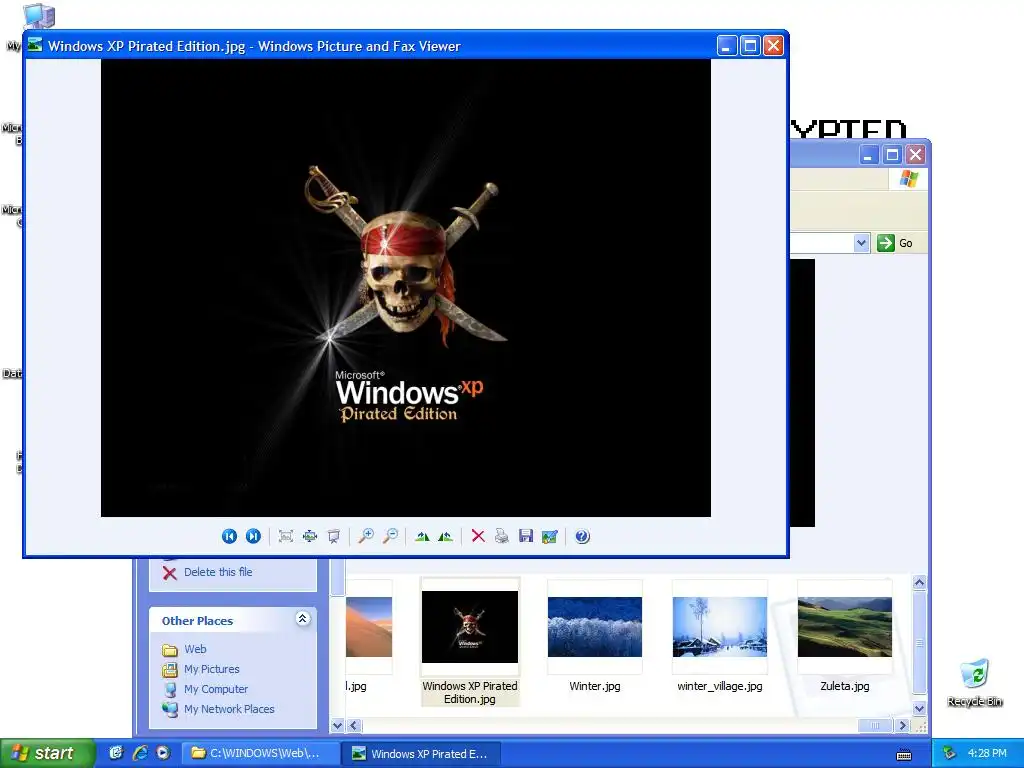
Task: Click horizontal scrollbar right arrow
Action: click(903, 725)
